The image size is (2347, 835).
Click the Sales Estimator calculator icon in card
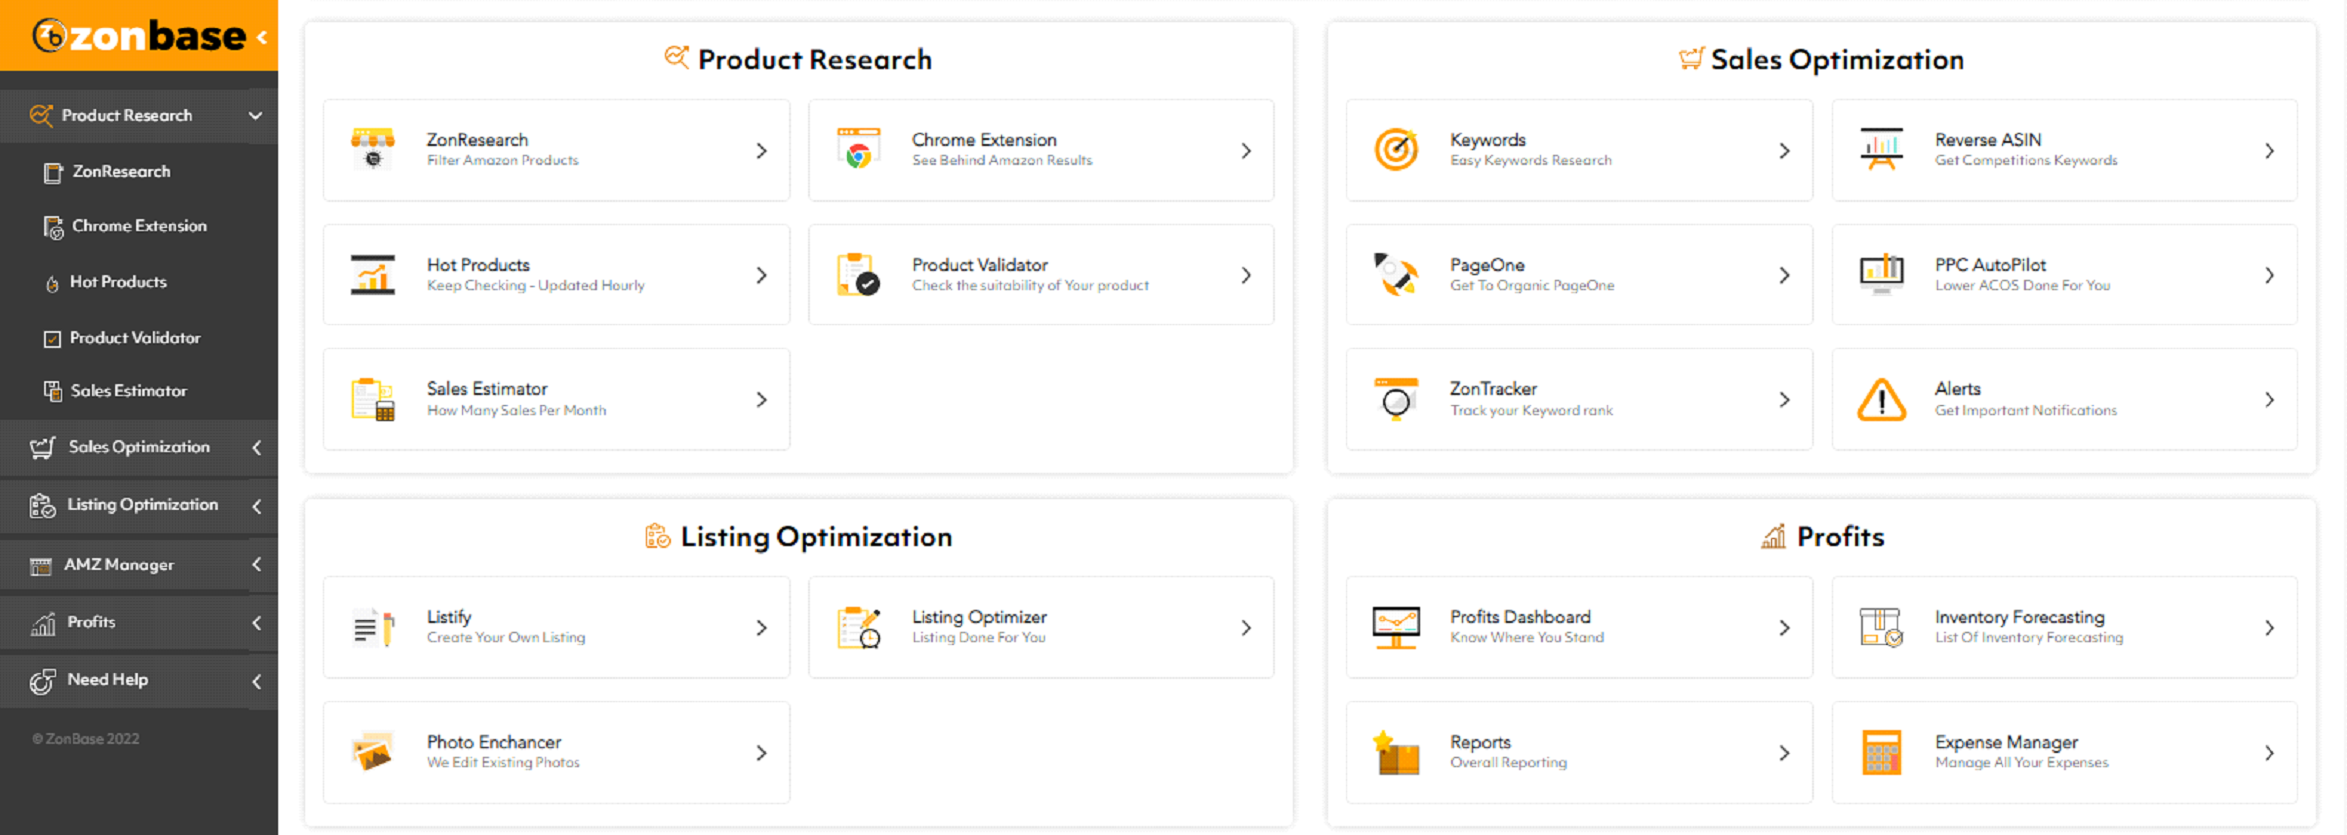(x=373, y=399)
